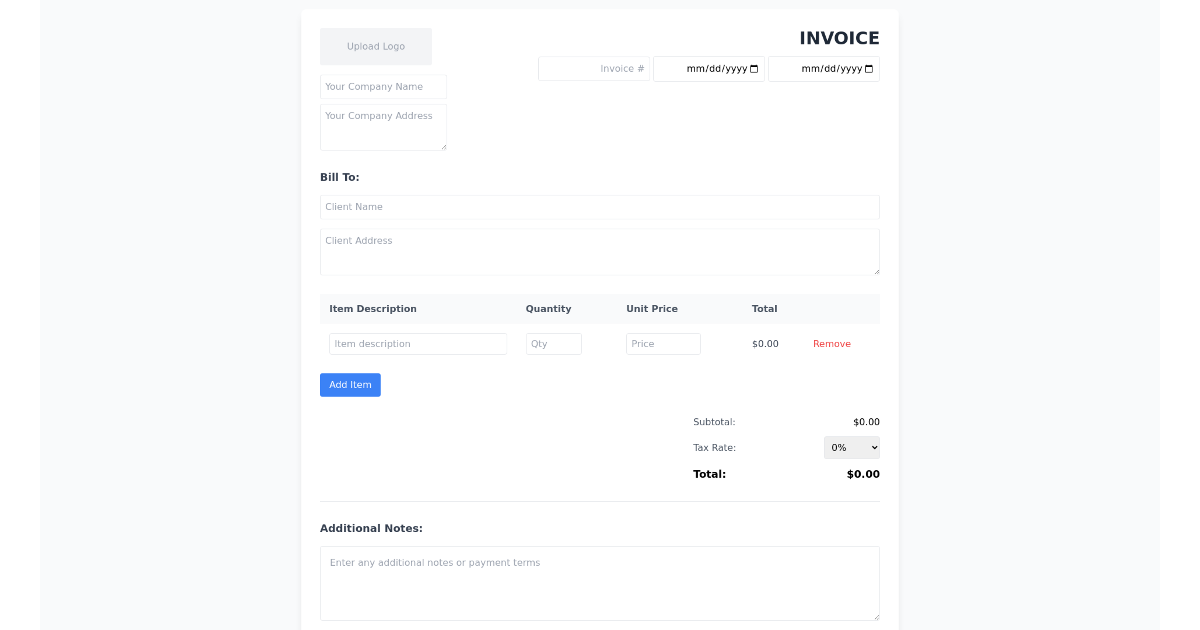Image resolution: width=1200 pixels, height=630 pixels.
Task: Focus the Client Name field
Action: coord(599,207)
